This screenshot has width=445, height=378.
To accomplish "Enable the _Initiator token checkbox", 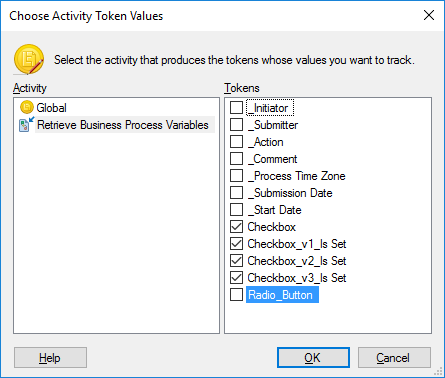I will click(236, 108).
